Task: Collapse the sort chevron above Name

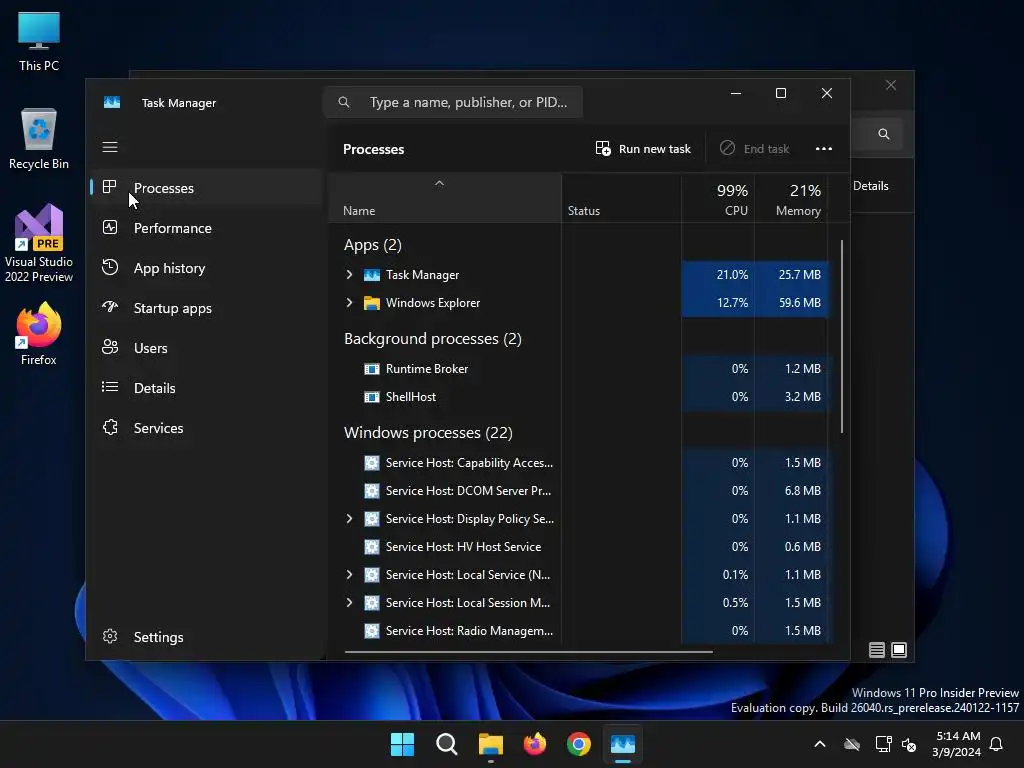Action: (x=440, y=184)
